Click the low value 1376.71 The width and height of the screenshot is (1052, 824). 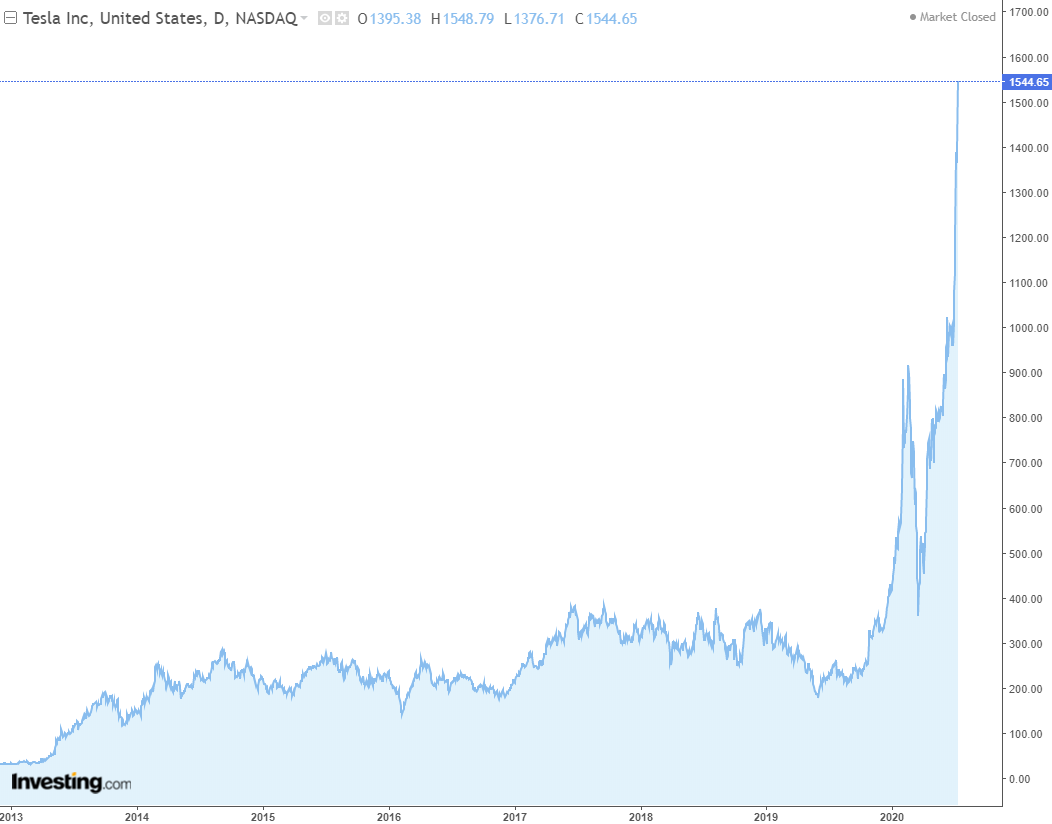(x=539, y=19)
